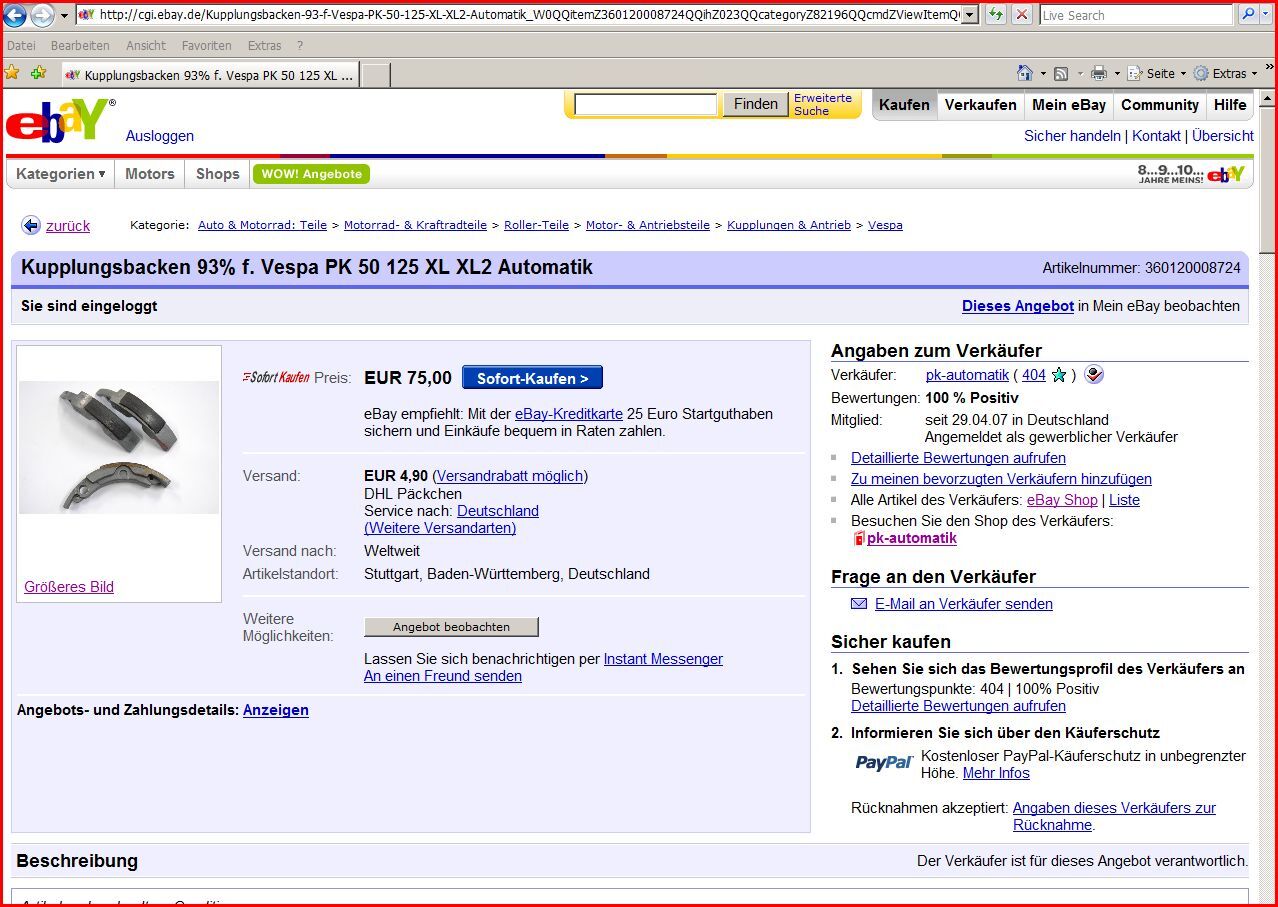The width and height of the screenshot is (1278, 907).
Task: Select the Mein eBay tab
Action: [x=1068, y=105]
